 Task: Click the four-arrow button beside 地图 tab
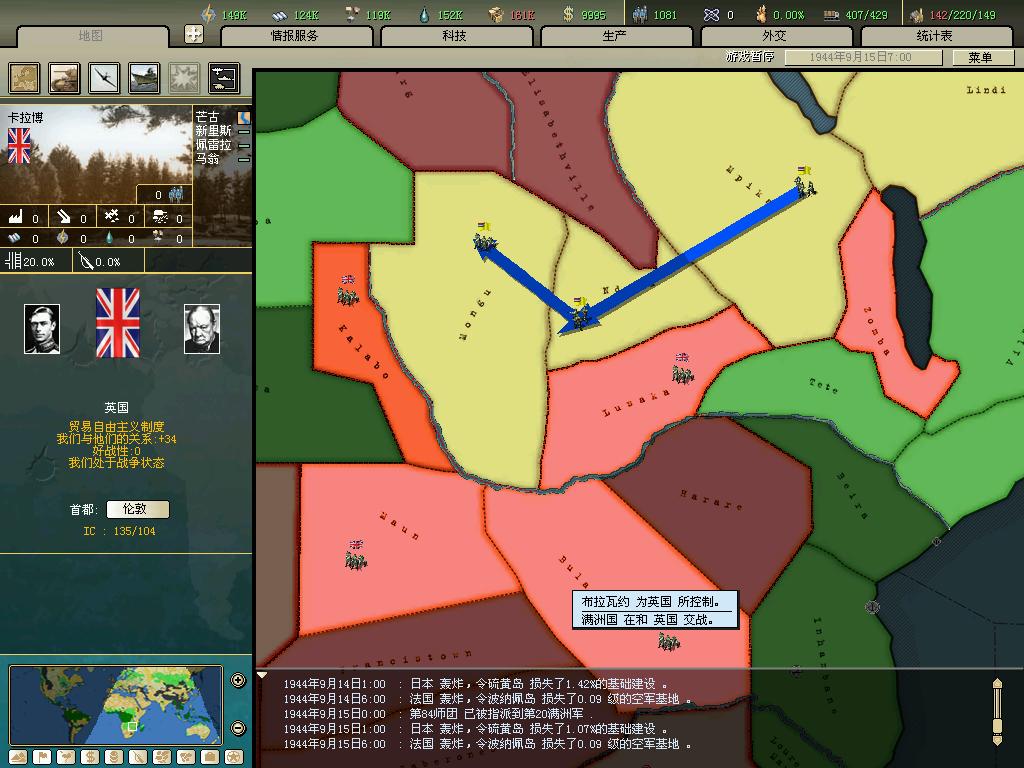(194, 34)
